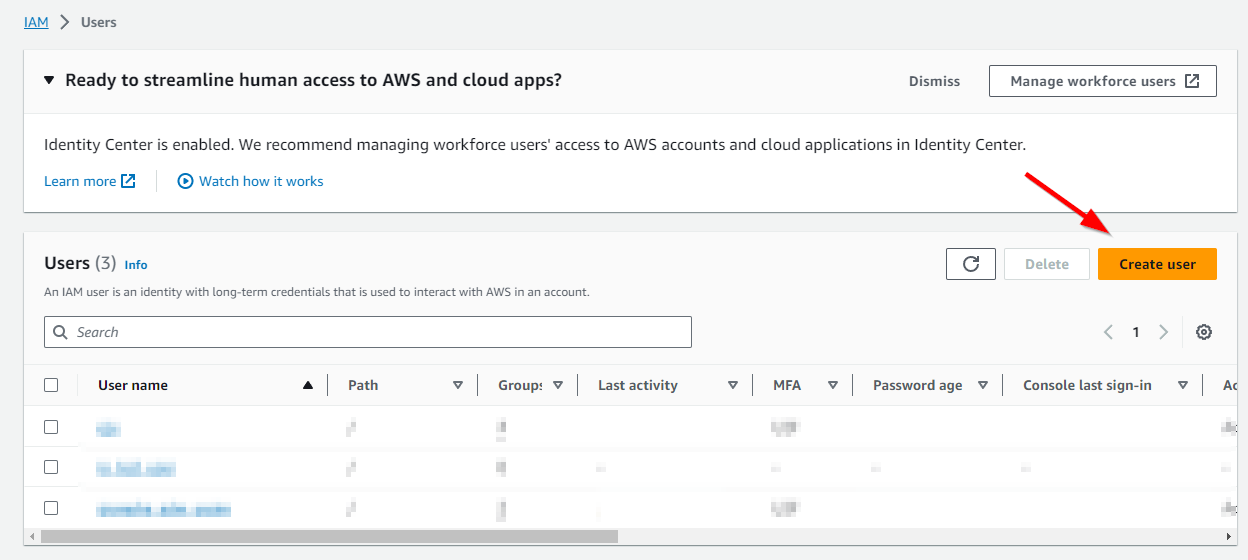Toggle the select-all users checkbox
Viewport: 1248px width, 560px height.
52,385
